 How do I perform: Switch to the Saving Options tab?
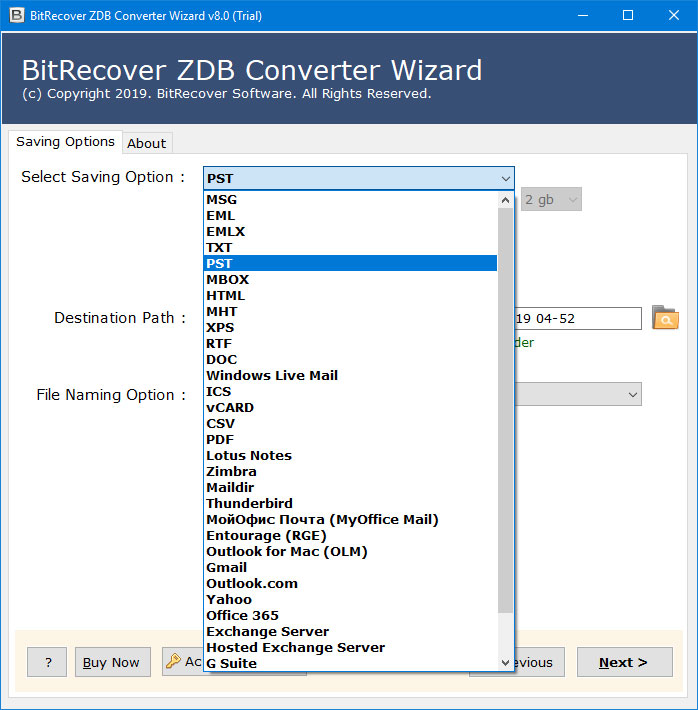point(65,142)
